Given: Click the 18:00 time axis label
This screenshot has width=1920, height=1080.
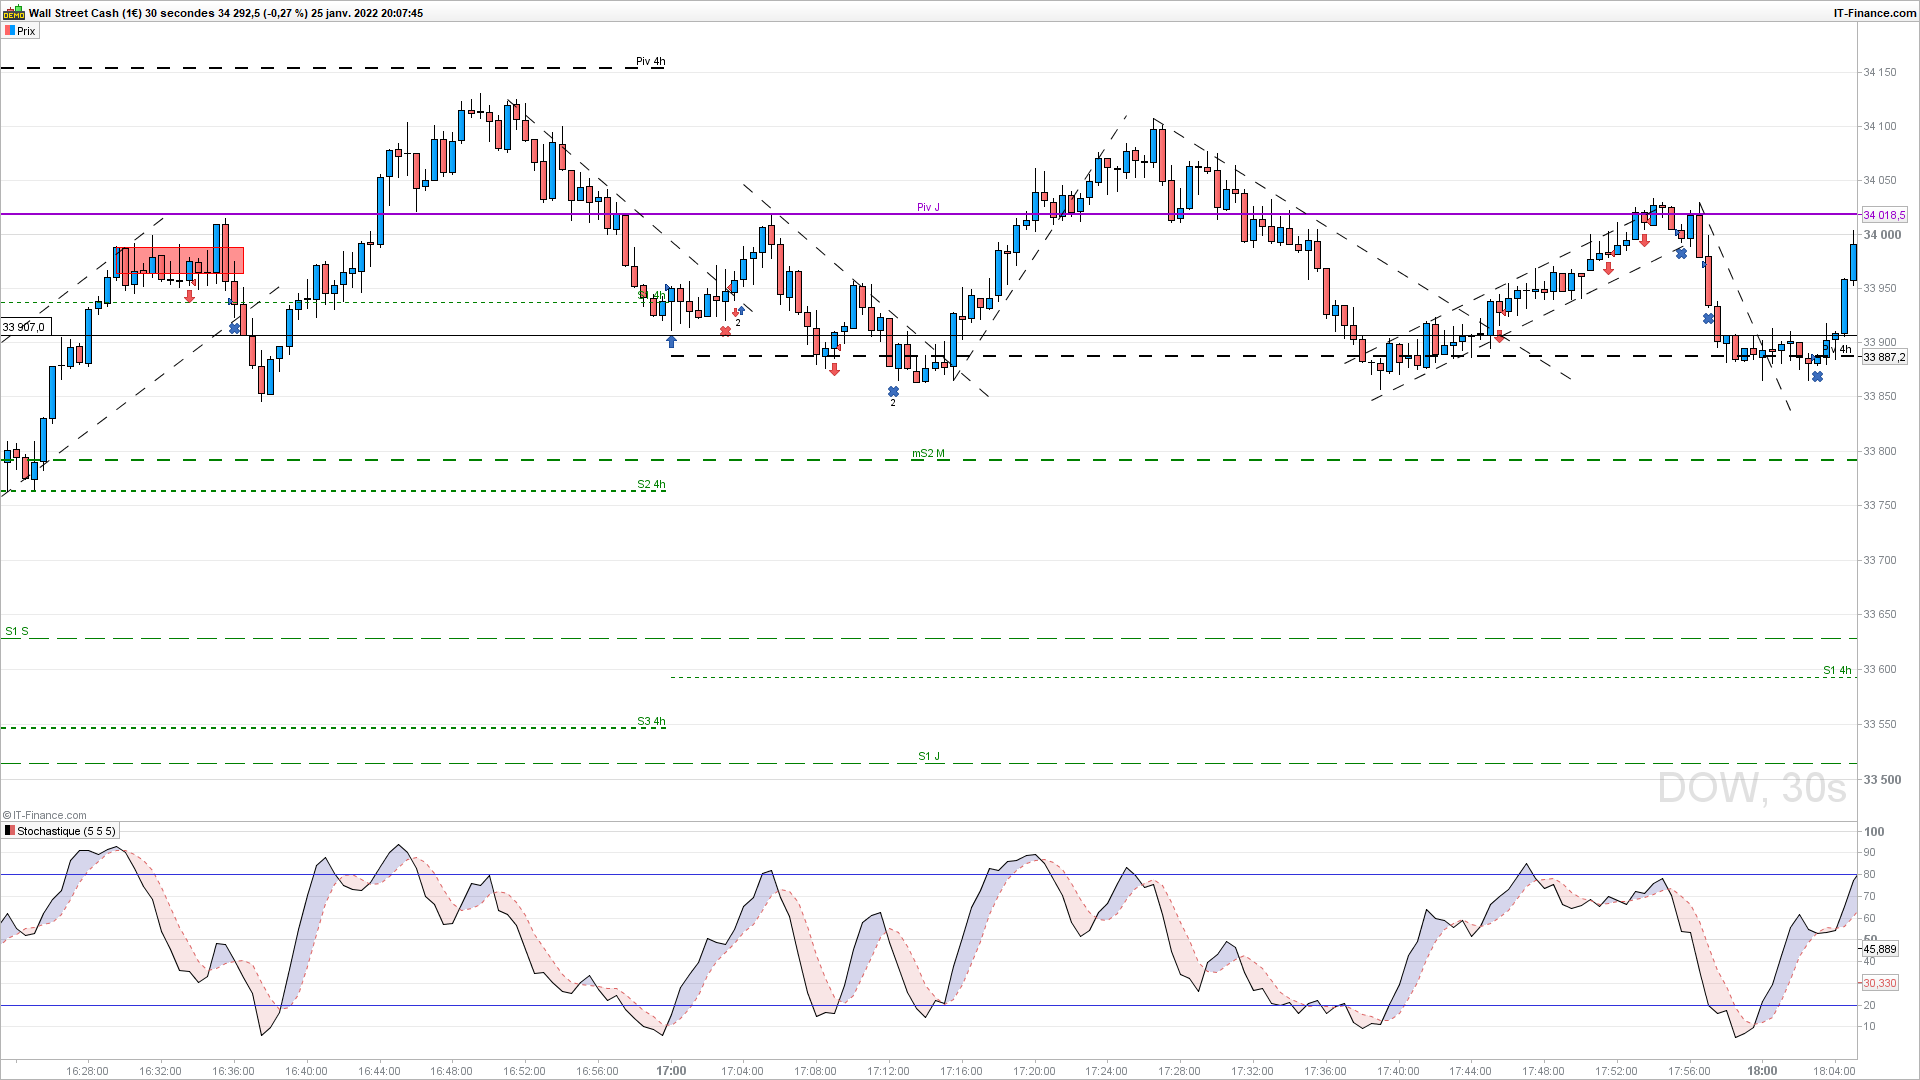Looking at the screenshot, I should tap(1762, 1070).
